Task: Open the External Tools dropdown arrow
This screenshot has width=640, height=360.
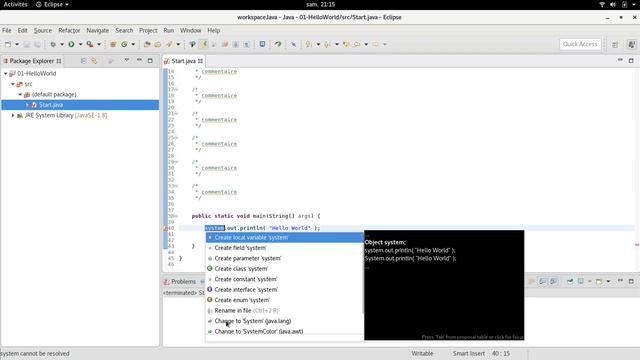Action: click(99, 44)
